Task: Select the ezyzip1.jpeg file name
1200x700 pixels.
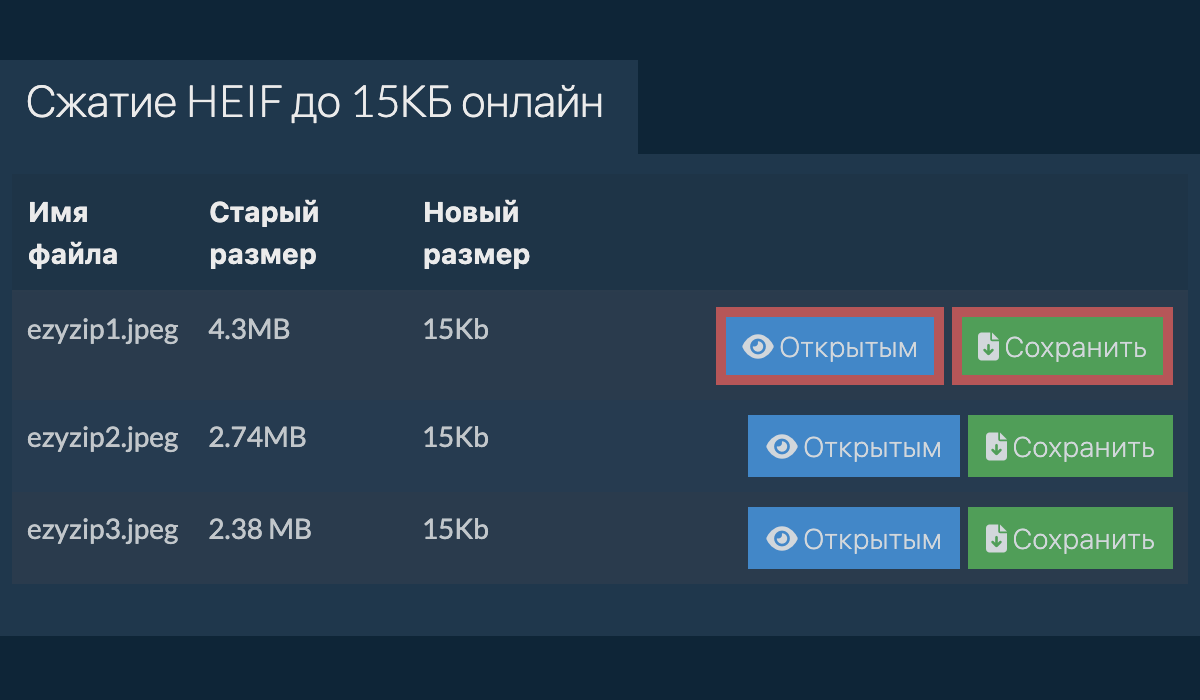Action: coord(102,330)
